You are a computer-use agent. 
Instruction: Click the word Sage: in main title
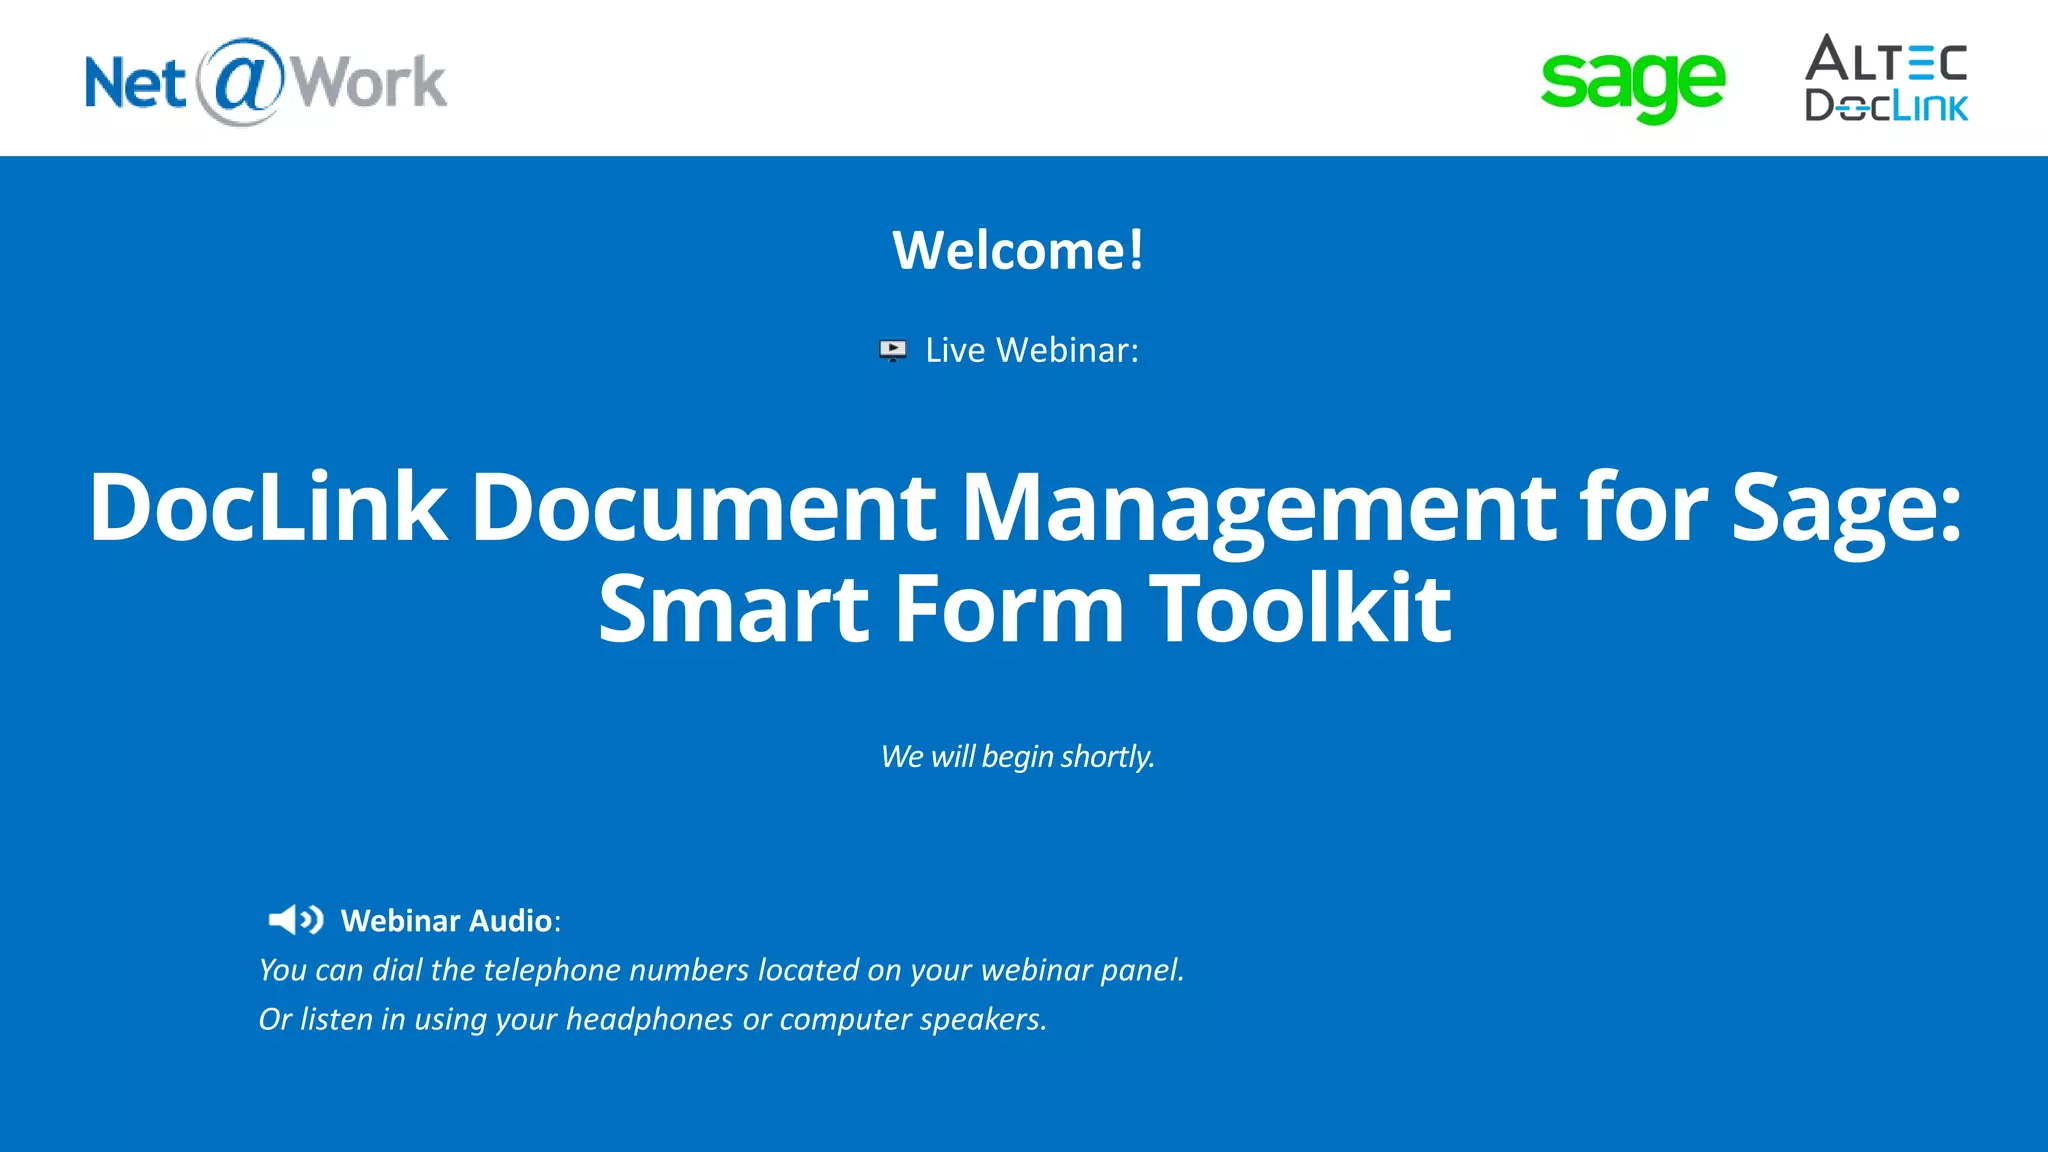point(1846,507)
